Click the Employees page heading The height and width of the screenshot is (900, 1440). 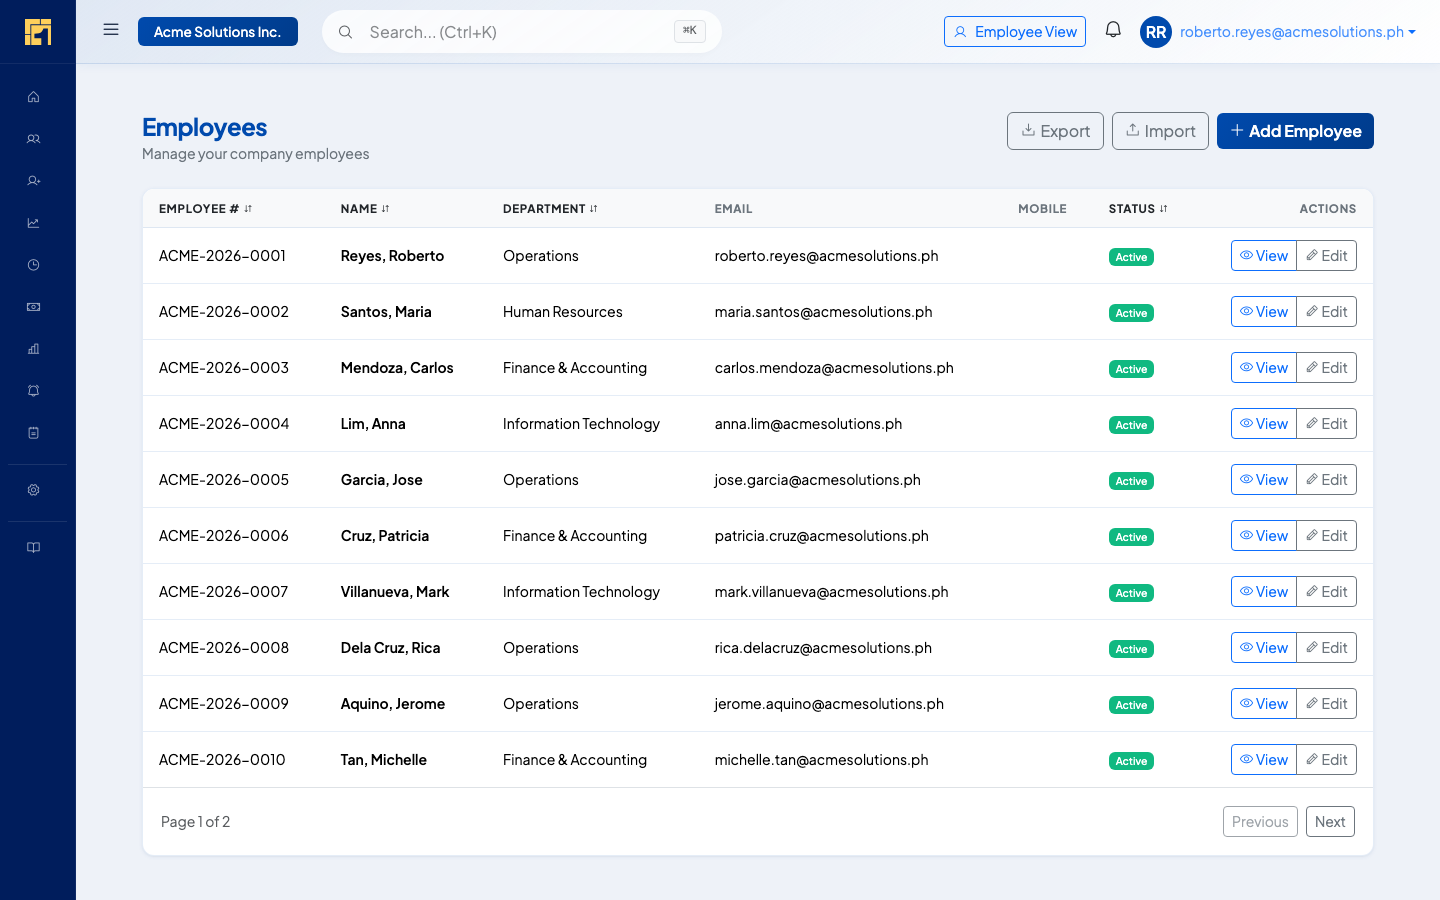point(204,127)
